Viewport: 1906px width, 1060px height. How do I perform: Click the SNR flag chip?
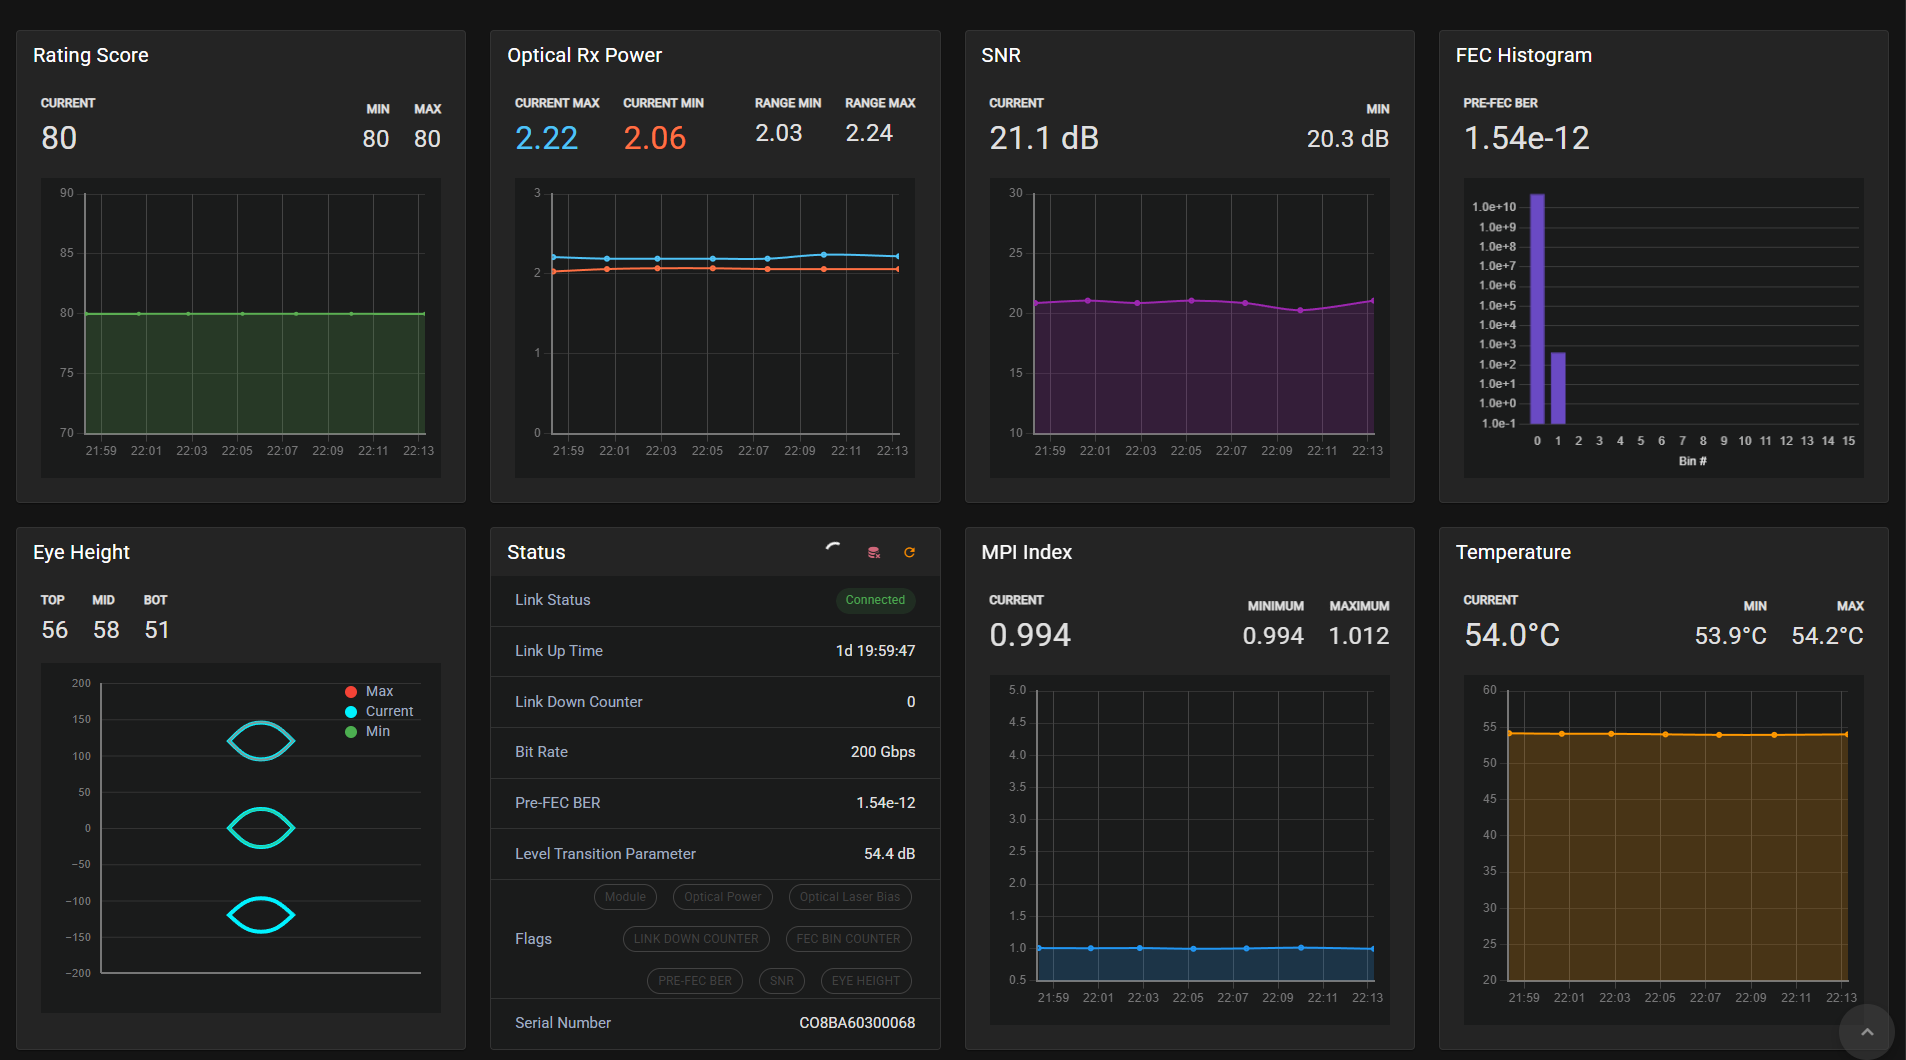coord(782,981)
